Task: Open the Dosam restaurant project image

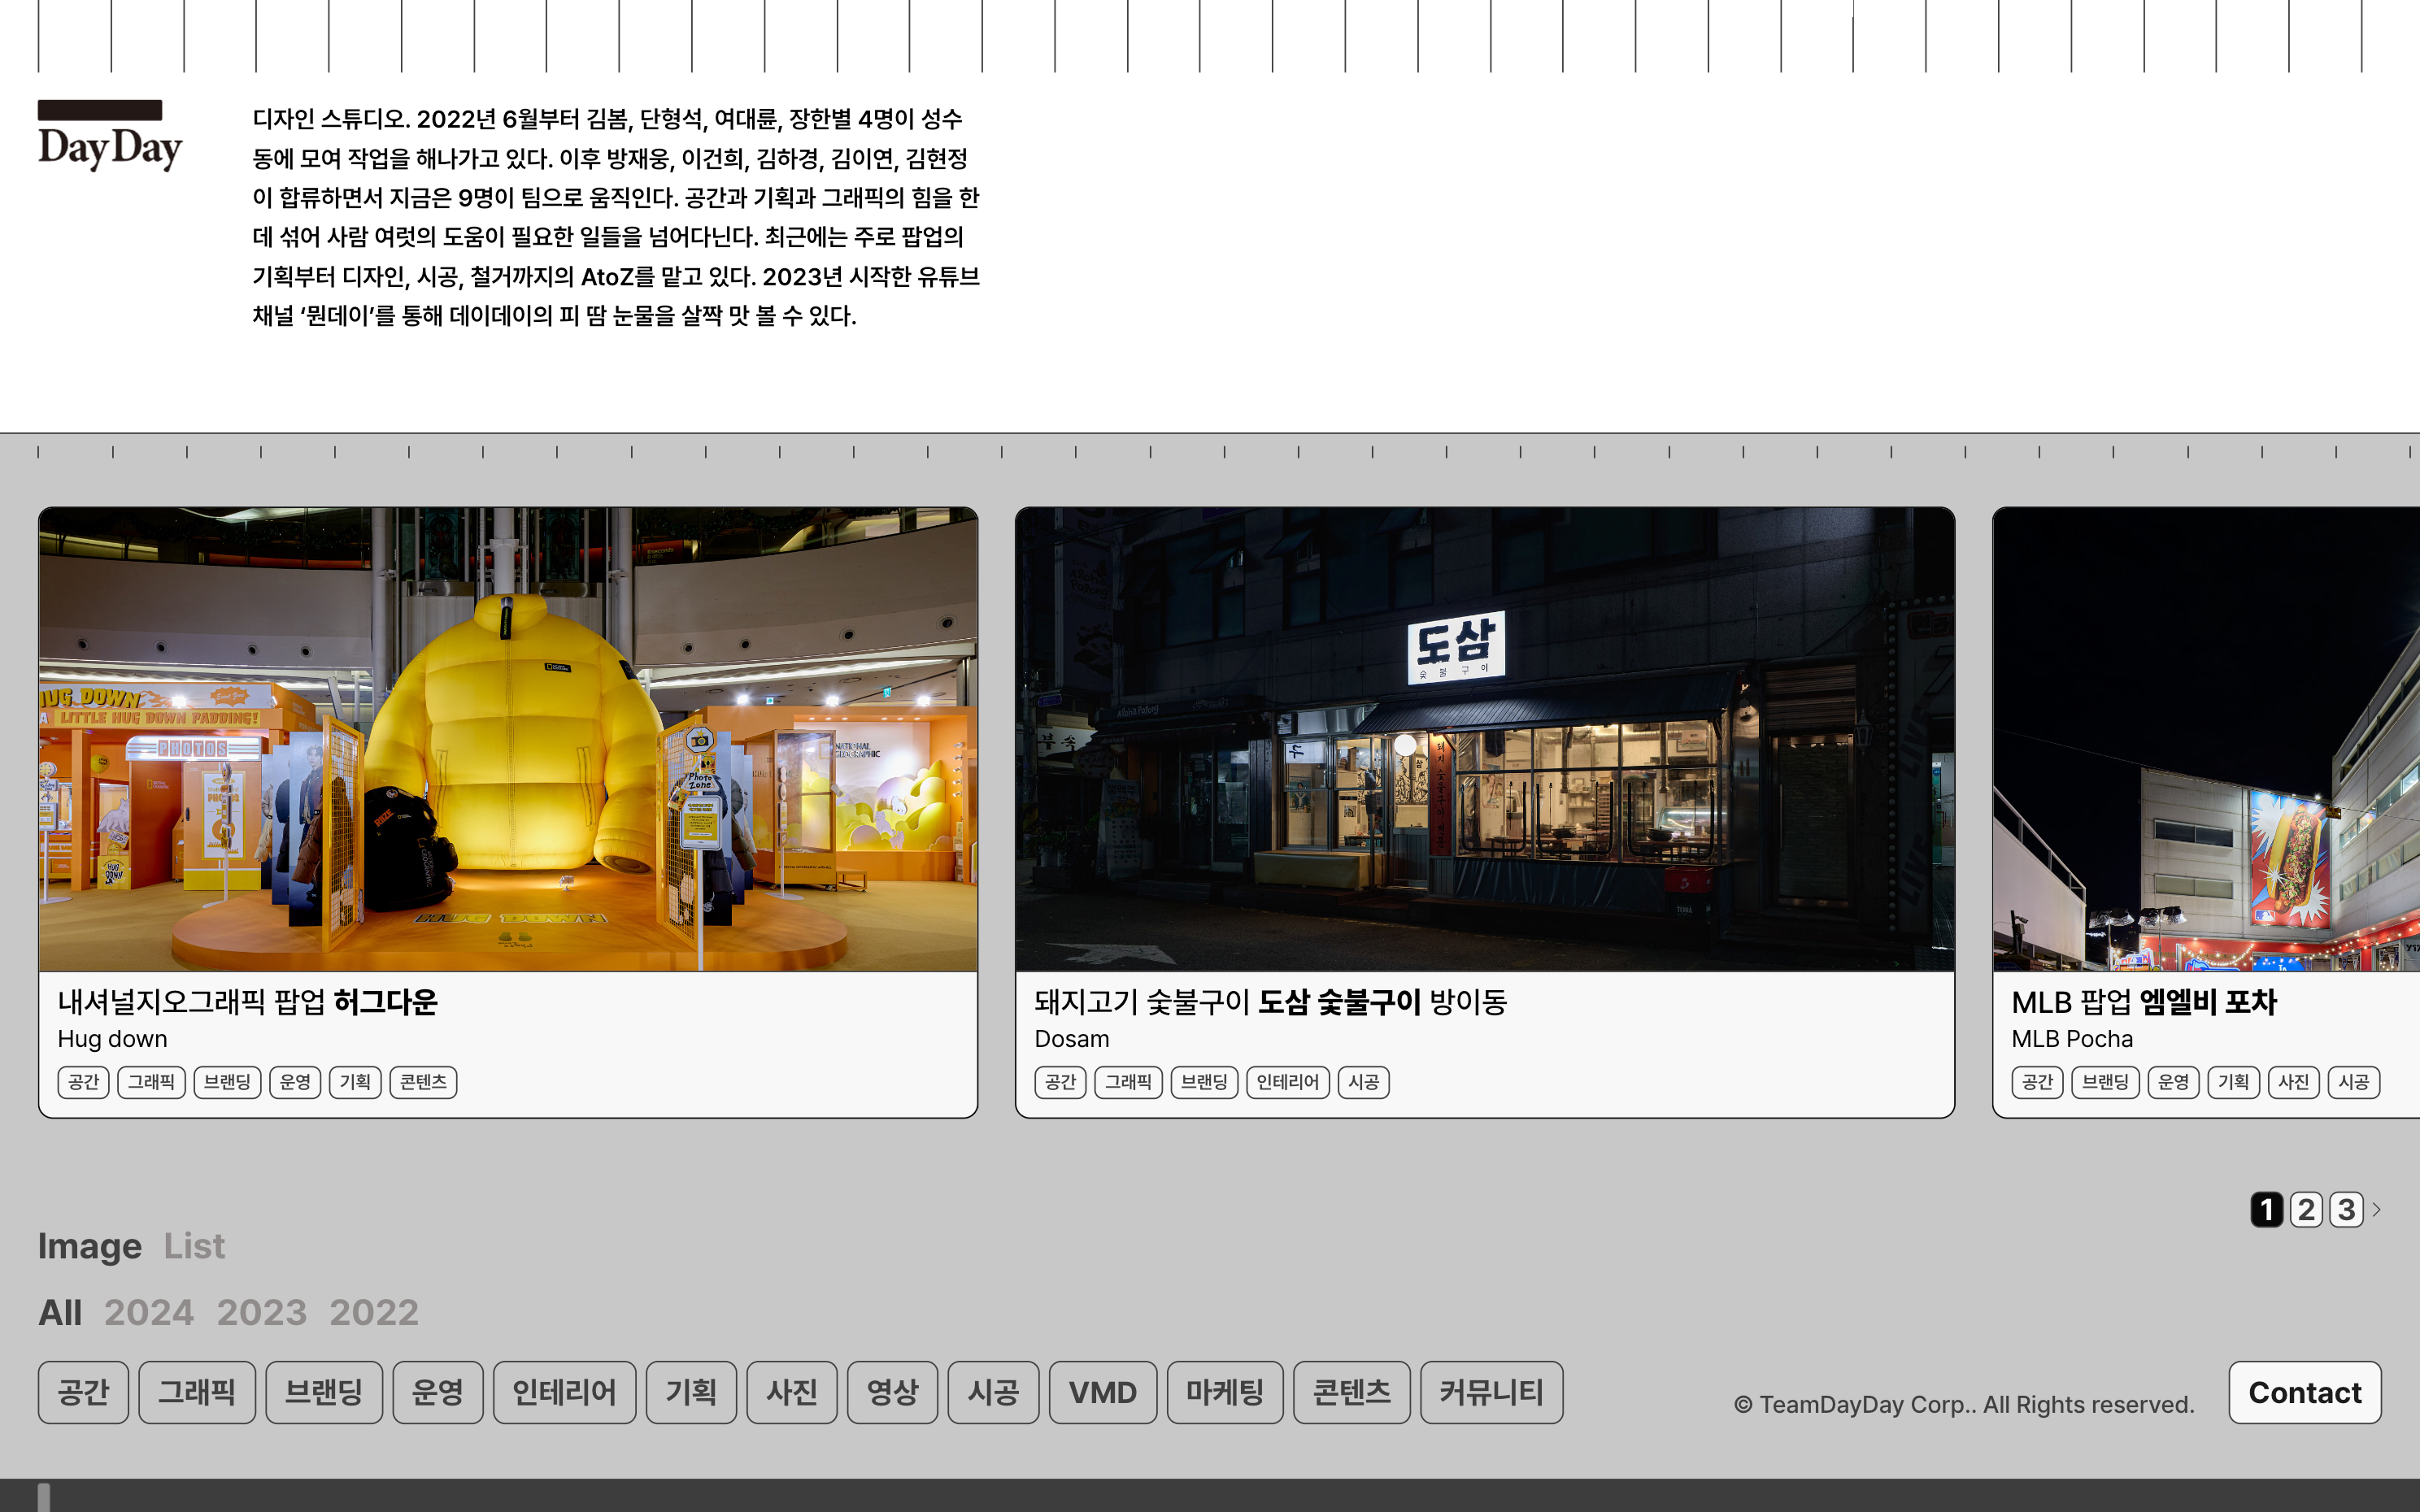Action: [1484, 740]
